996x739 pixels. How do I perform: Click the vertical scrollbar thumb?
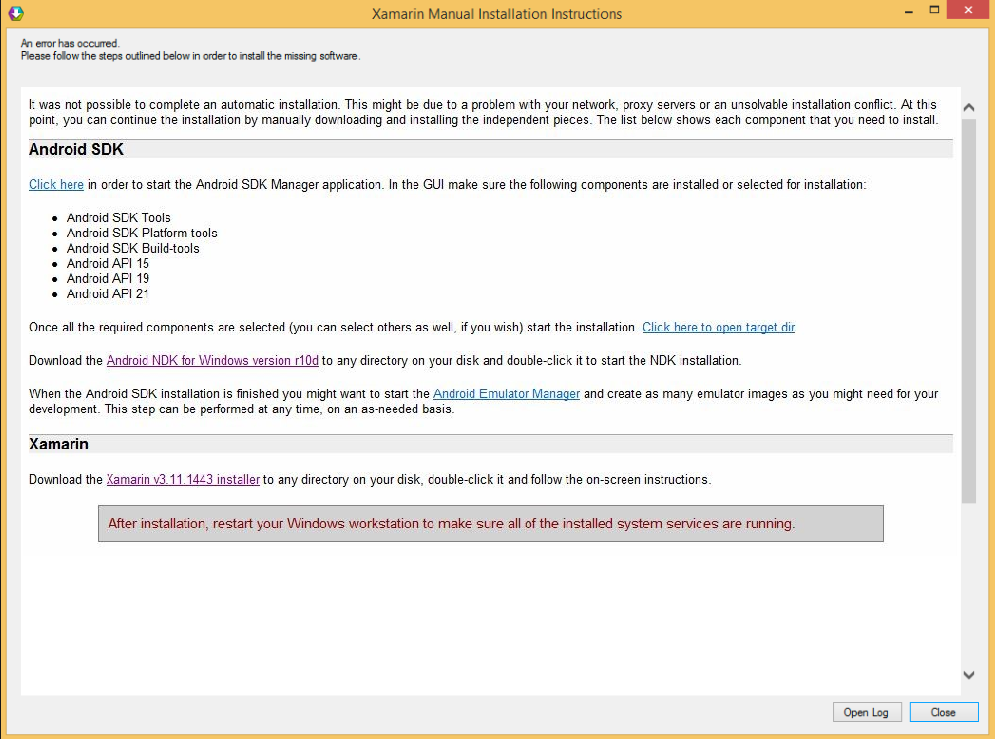click(x=969, y=311)
